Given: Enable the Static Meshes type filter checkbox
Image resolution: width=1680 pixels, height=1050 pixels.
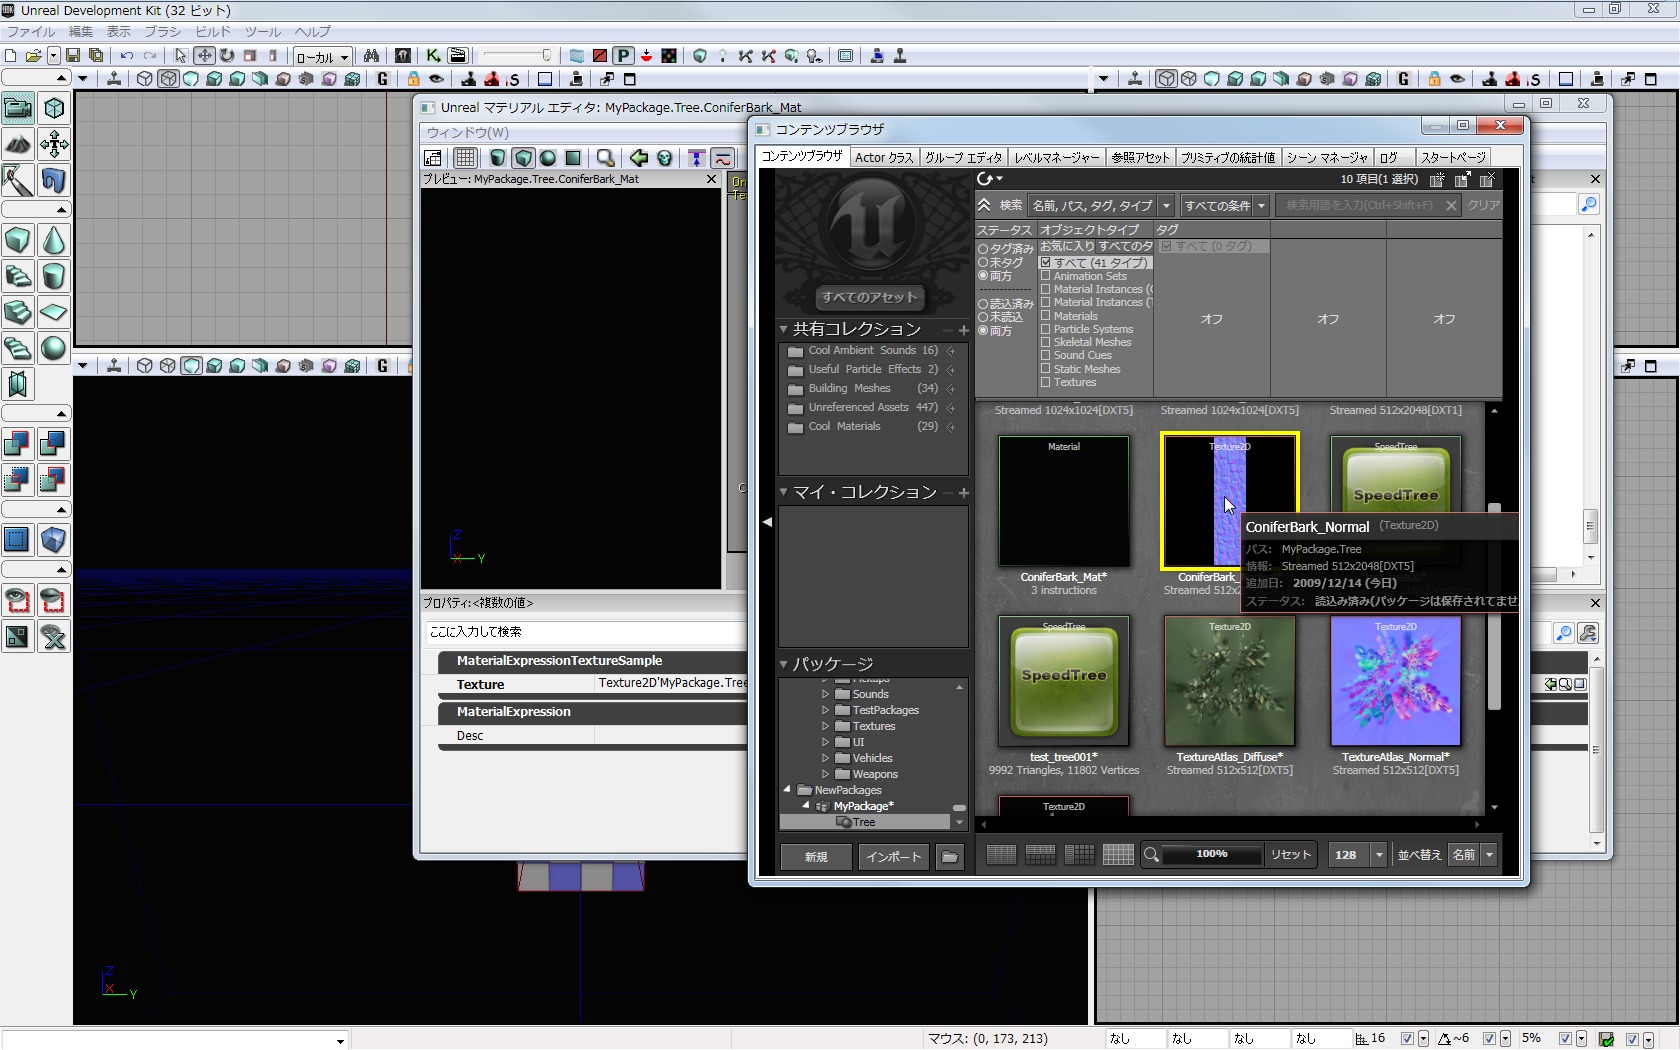Looking at the screenshot, I should 1046,369.
